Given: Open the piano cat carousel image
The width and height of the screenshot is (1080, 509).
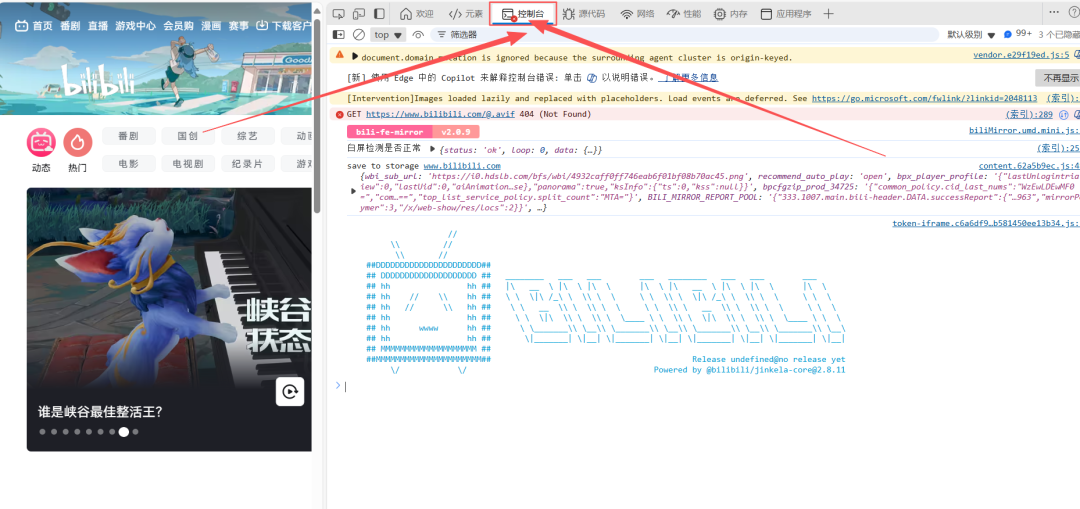Looking at the screenshot, I should pyautogui.click(x=169, y=289).
